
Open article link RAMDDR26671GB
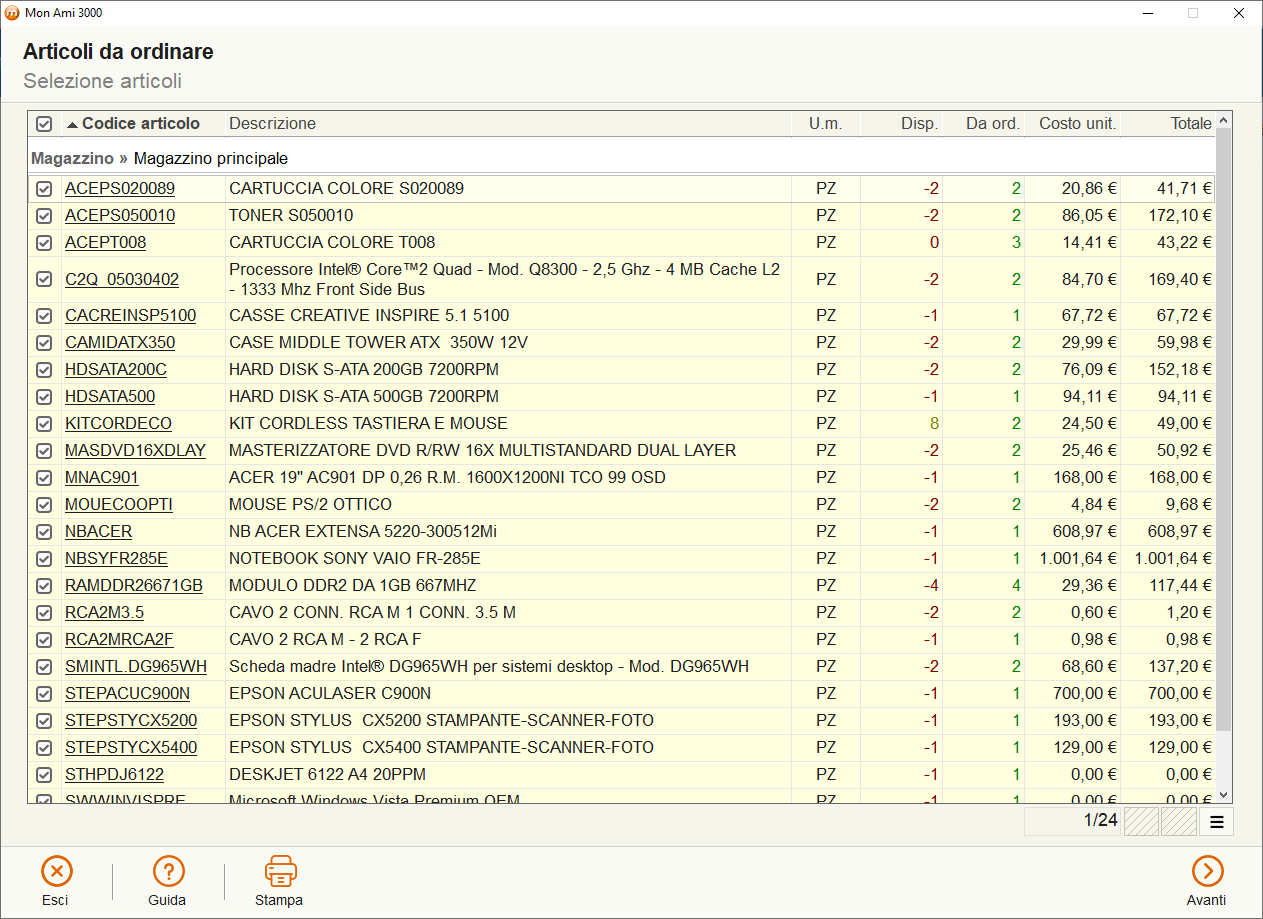[134, 585]
